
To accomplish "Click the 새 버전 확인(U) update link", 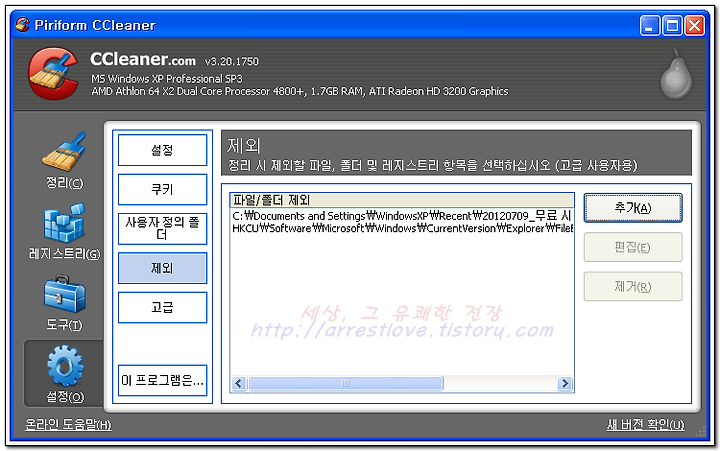I will pyautogui.click(x=645, y=424).
